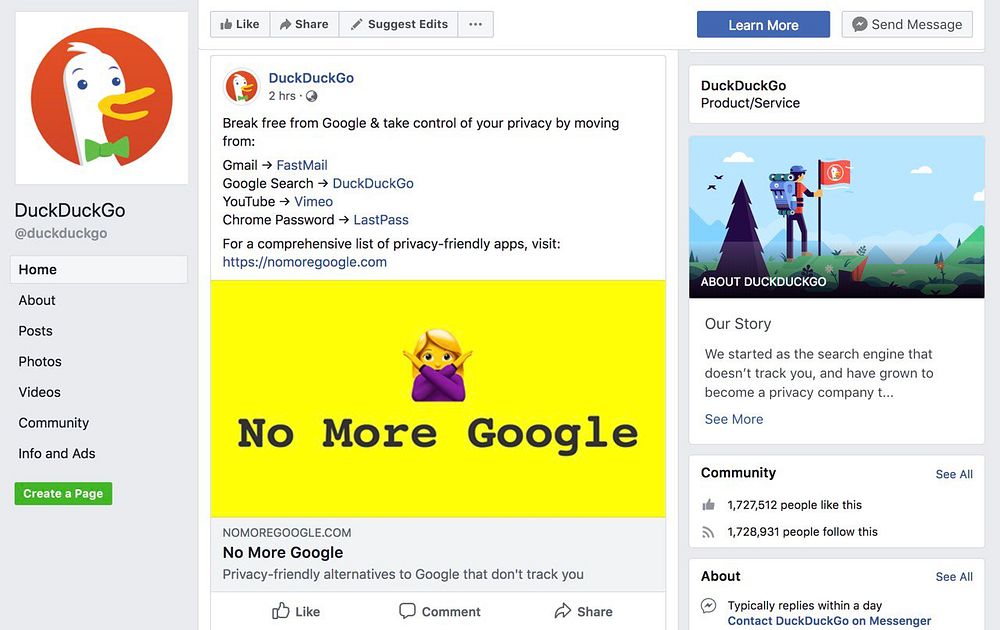Click 1,728,931 people follow this
The image size is (1000, 630).
[x=802, y=532]
